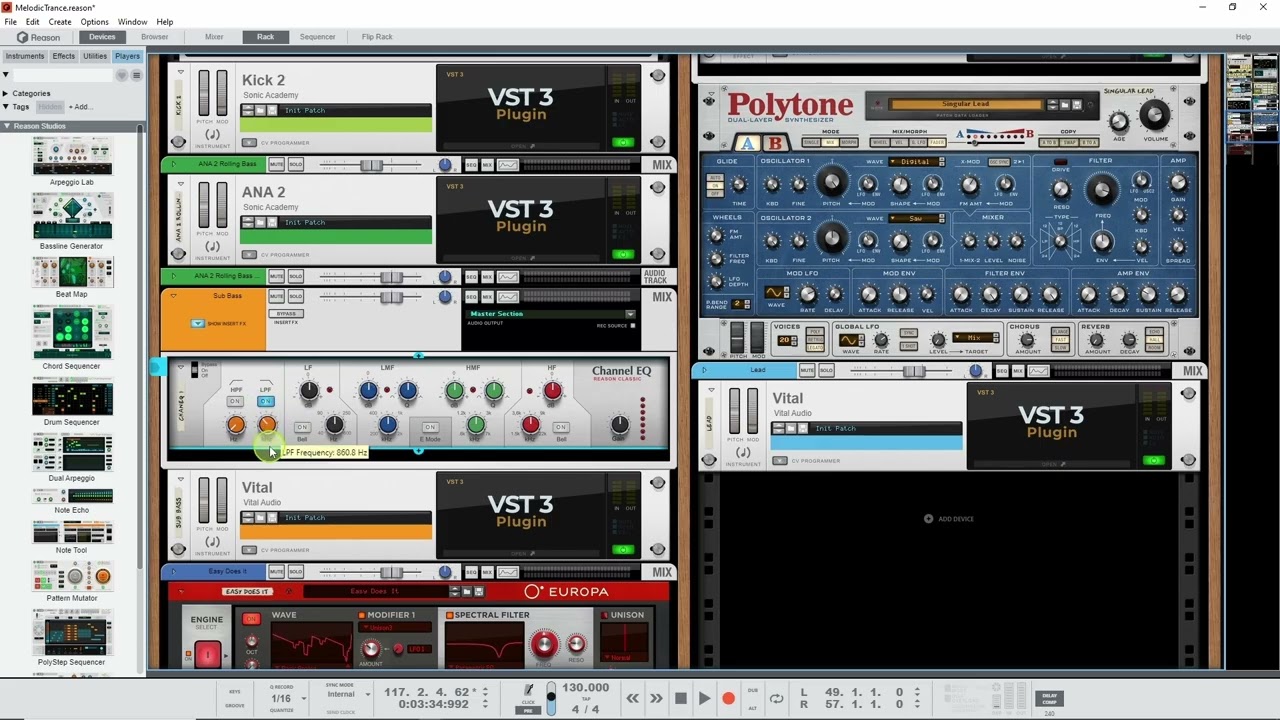Image resolution: width=1280 pixels, height=720 pixels.
Task: Toggle the metronome Click icon
Action: (529, 690)
